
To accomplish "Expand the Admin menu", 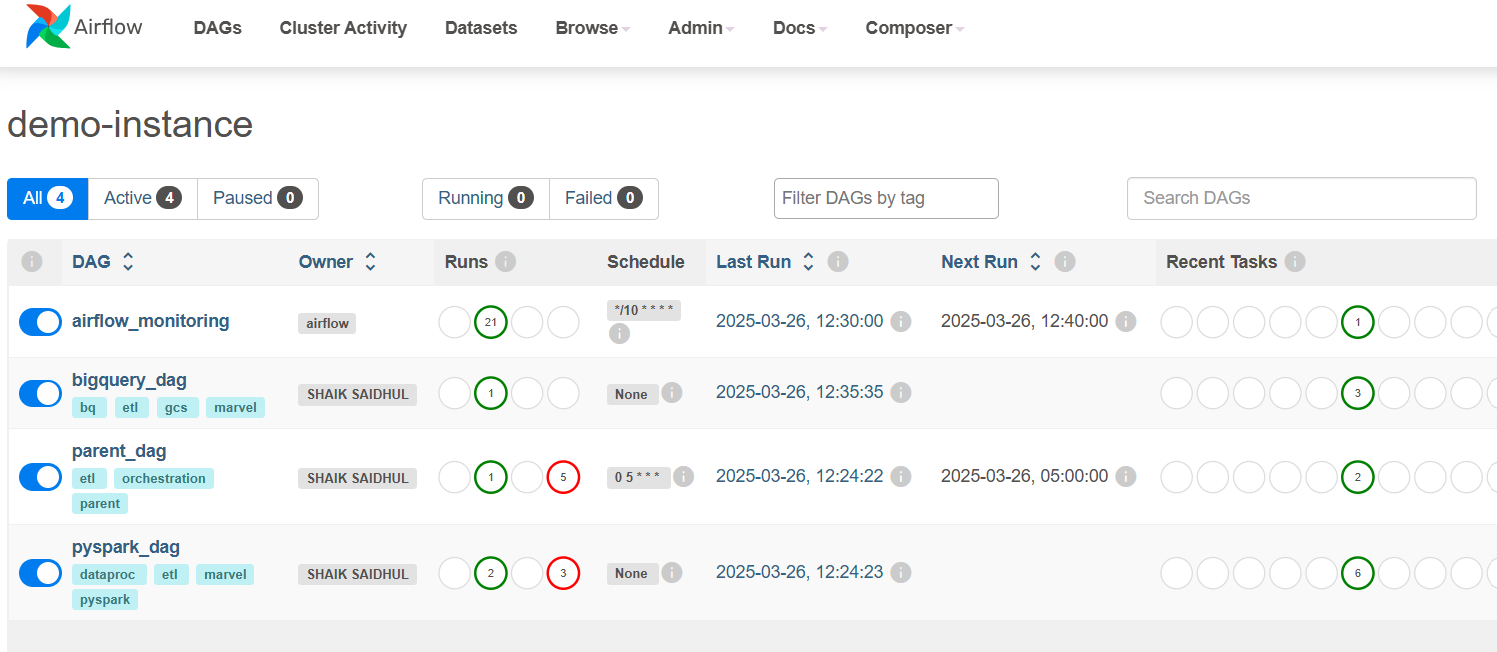I will coord(701,28).
